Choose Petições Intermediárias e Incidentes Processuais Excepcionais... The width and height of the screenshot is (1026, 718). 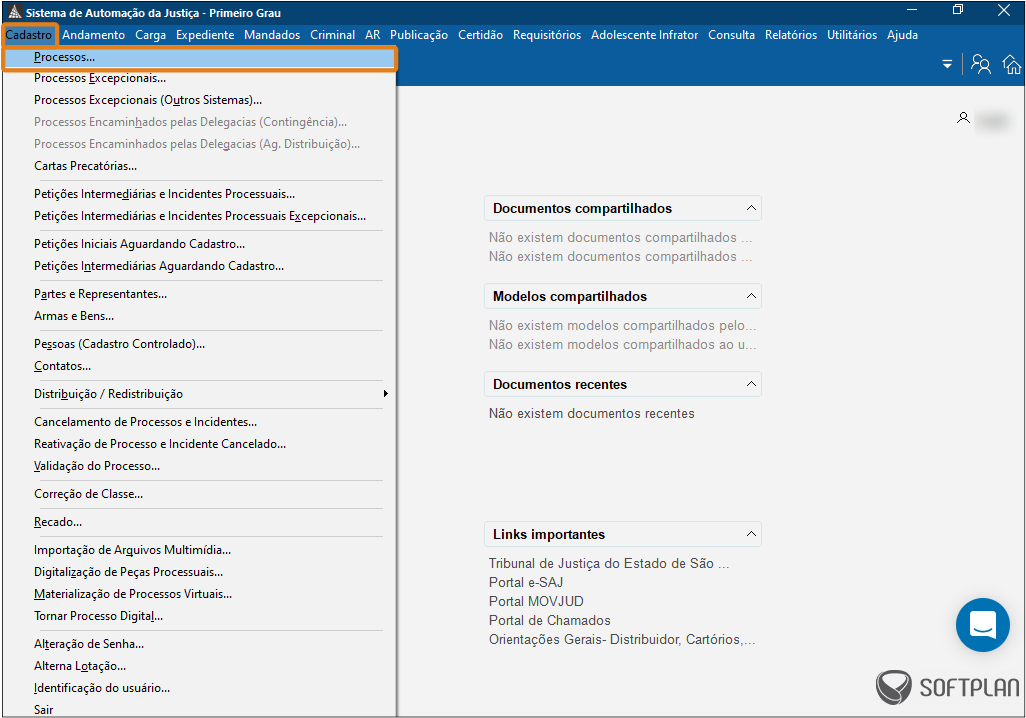[200, 216]
